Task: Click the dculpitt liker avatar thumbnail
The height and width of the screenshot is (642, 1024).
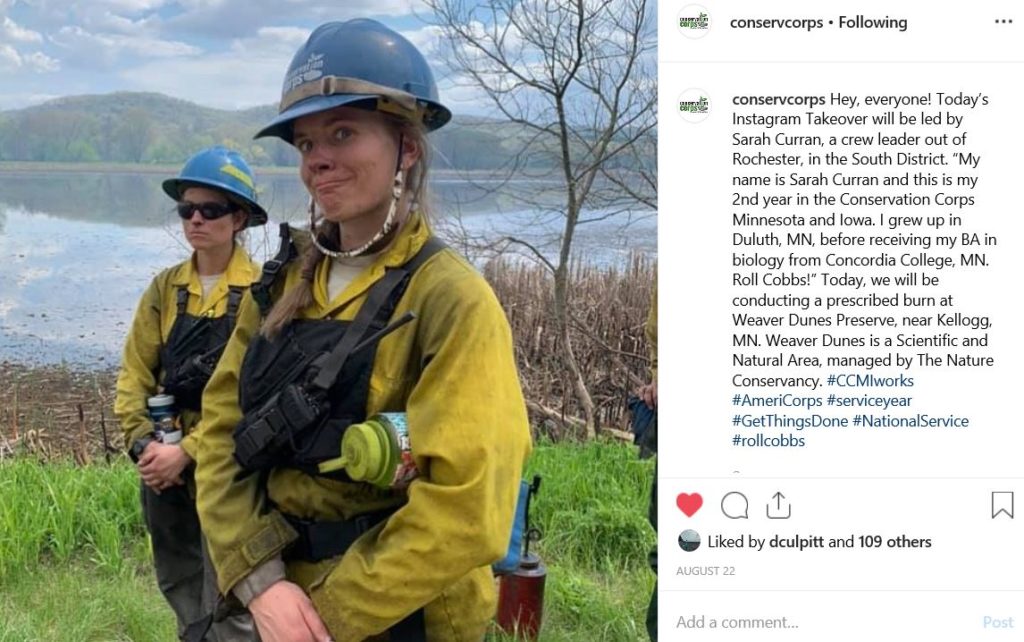Action: pos(689,541)
